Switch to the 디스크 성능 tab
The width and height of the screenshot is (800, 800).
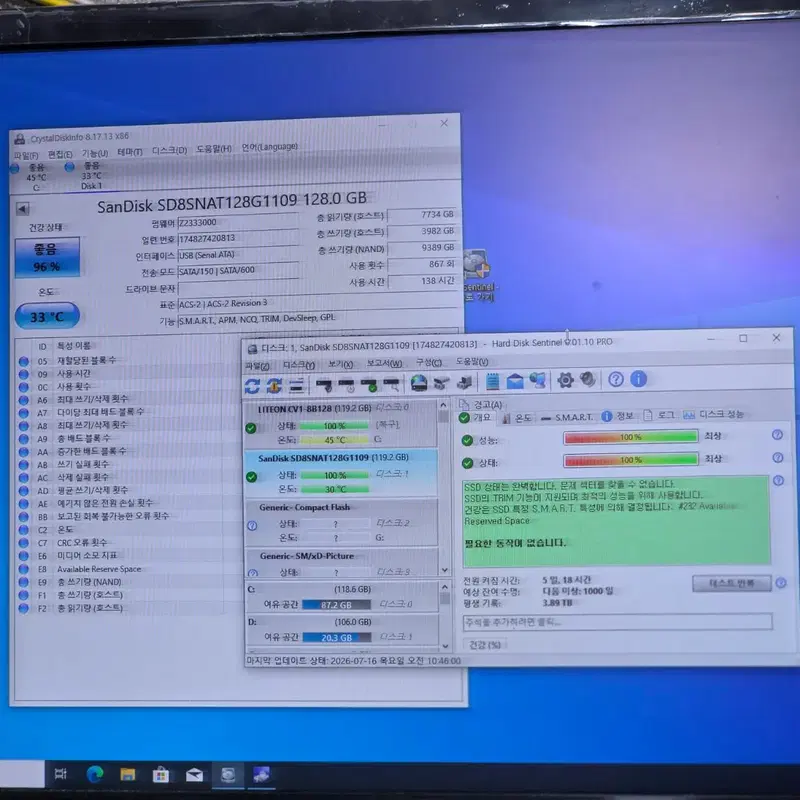click(x=713, y=414)
